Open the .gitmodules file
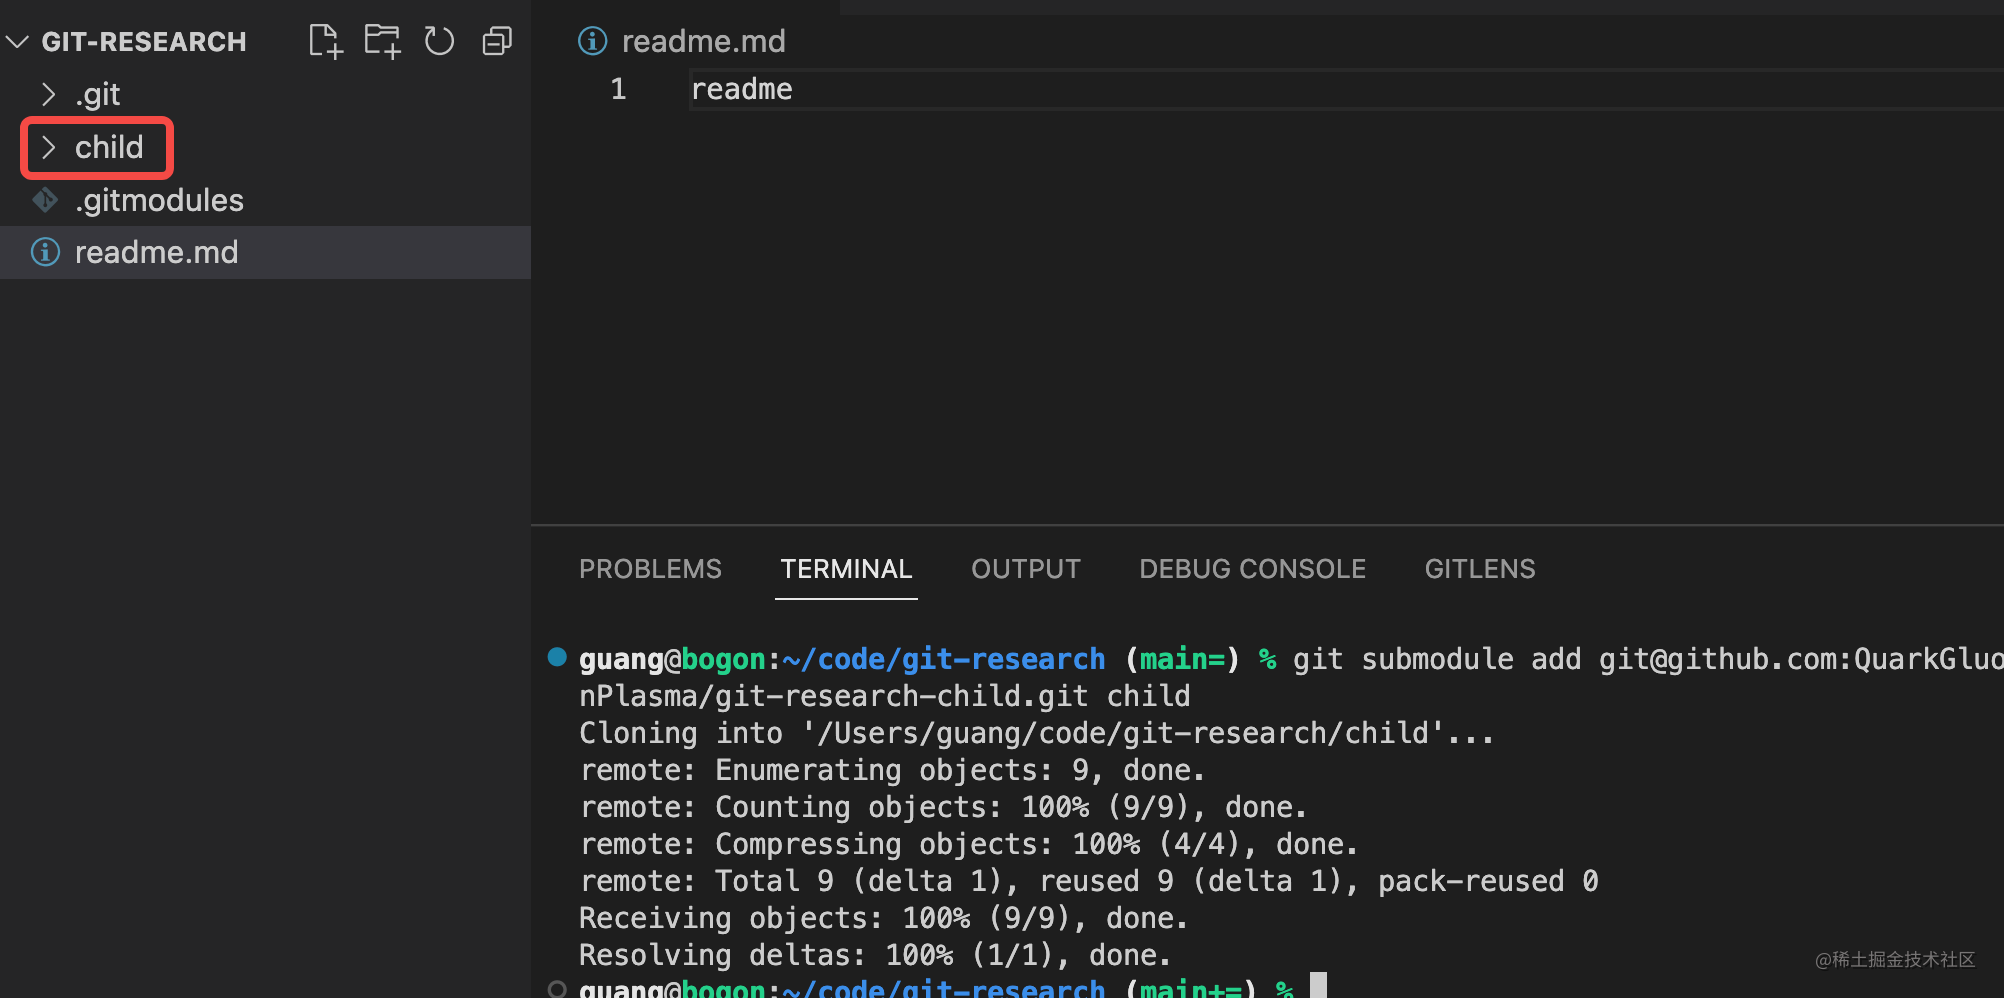The width and height of the screenshot is (2004, 998). [x=160, y=200]
